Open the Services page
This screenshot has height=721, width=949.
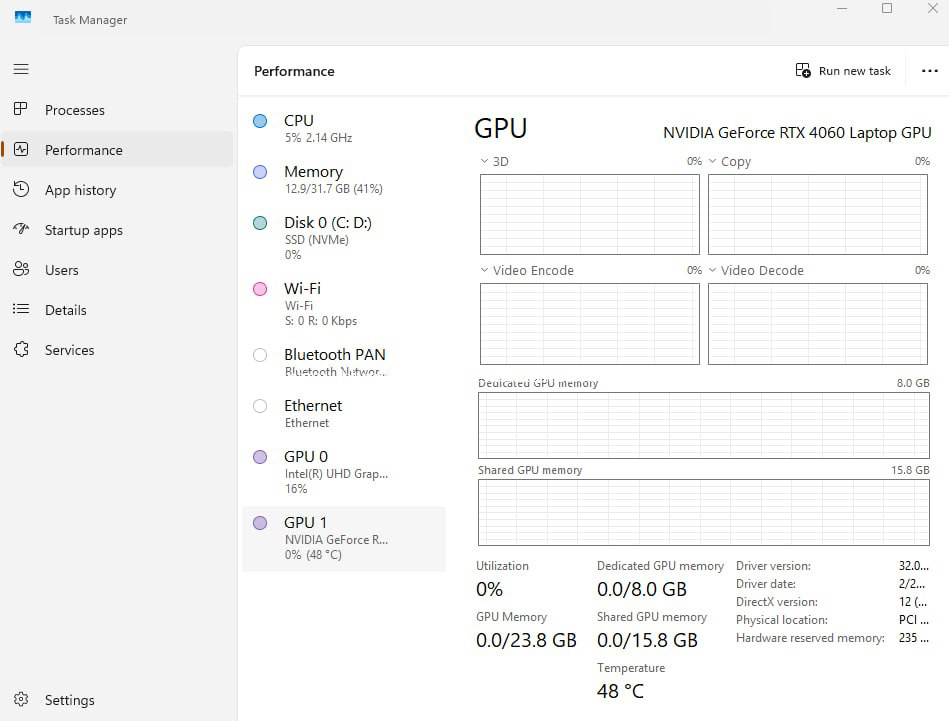(117, 349)
